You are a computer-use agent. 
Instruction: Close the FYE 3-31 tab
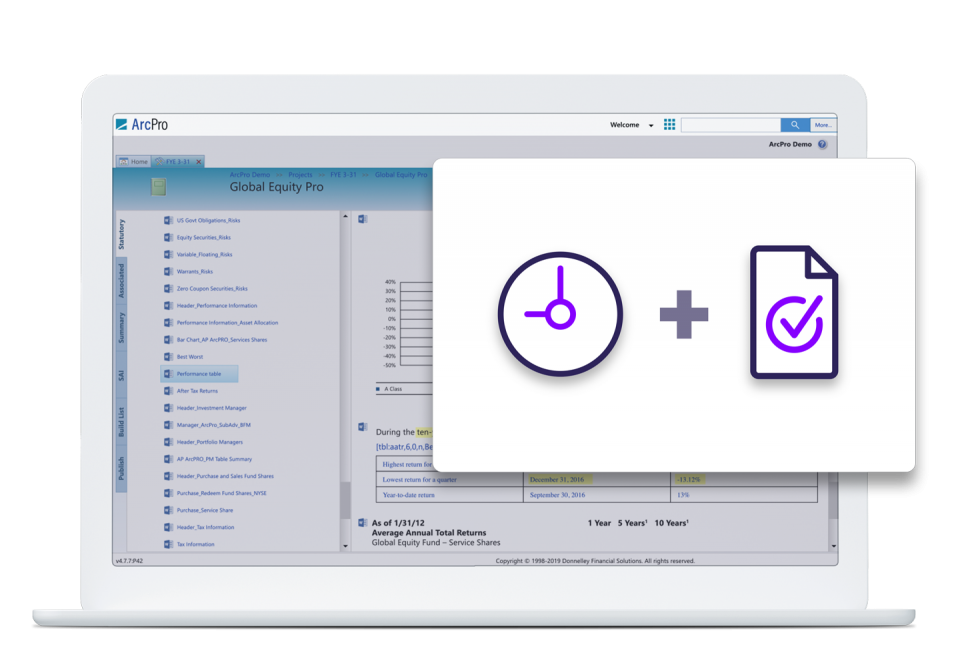pyautogui.click(x=198, y=162)
